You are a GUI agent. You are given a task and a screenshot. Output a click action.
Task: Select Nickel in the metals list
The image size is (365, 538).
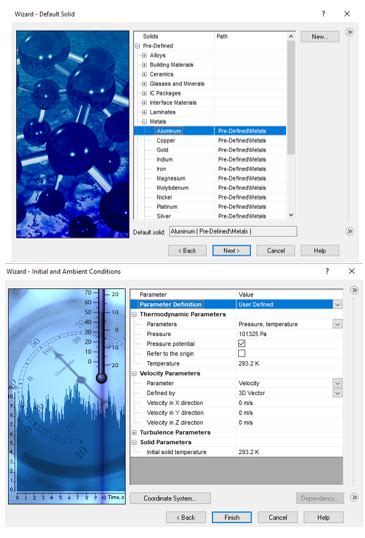point(164,197)
